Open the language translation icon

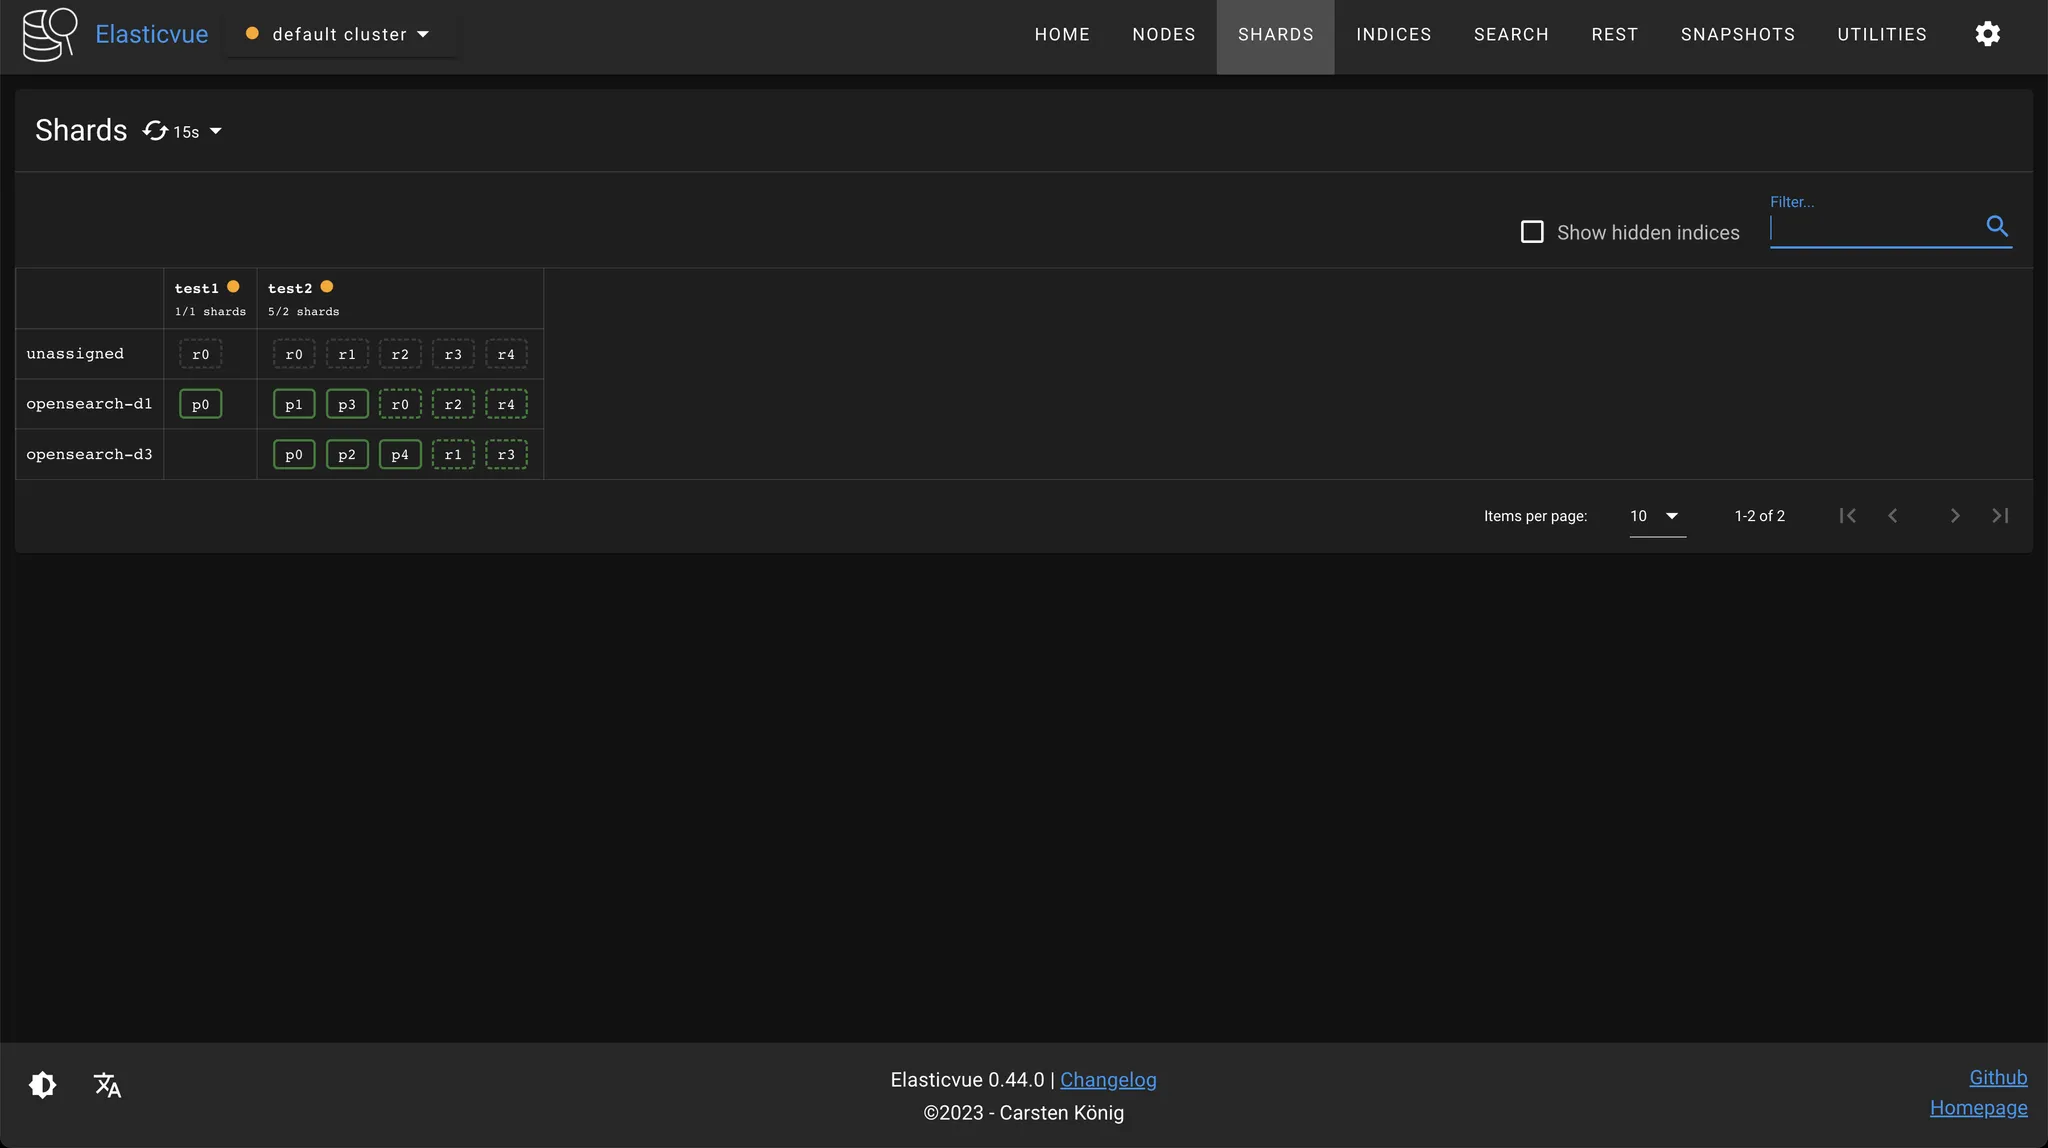[107, 1085]
